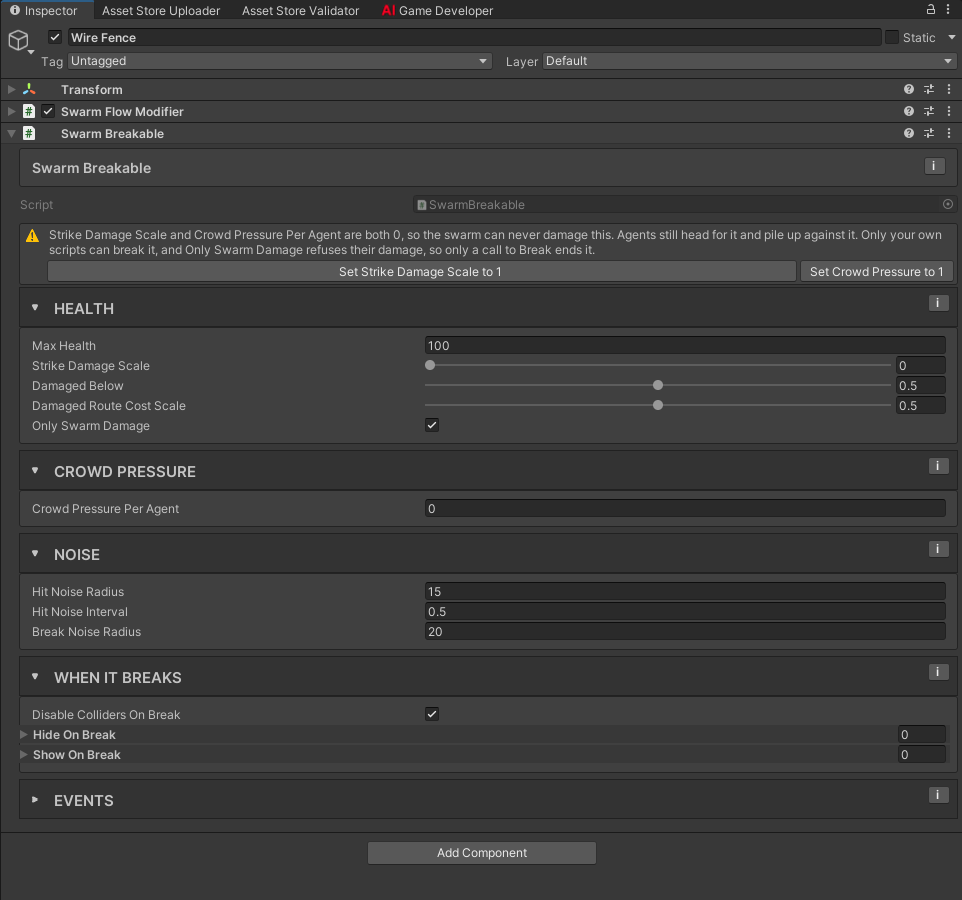Collapse the HEALTH section
This screenshot has height=900, width=962.
point(35,308)
